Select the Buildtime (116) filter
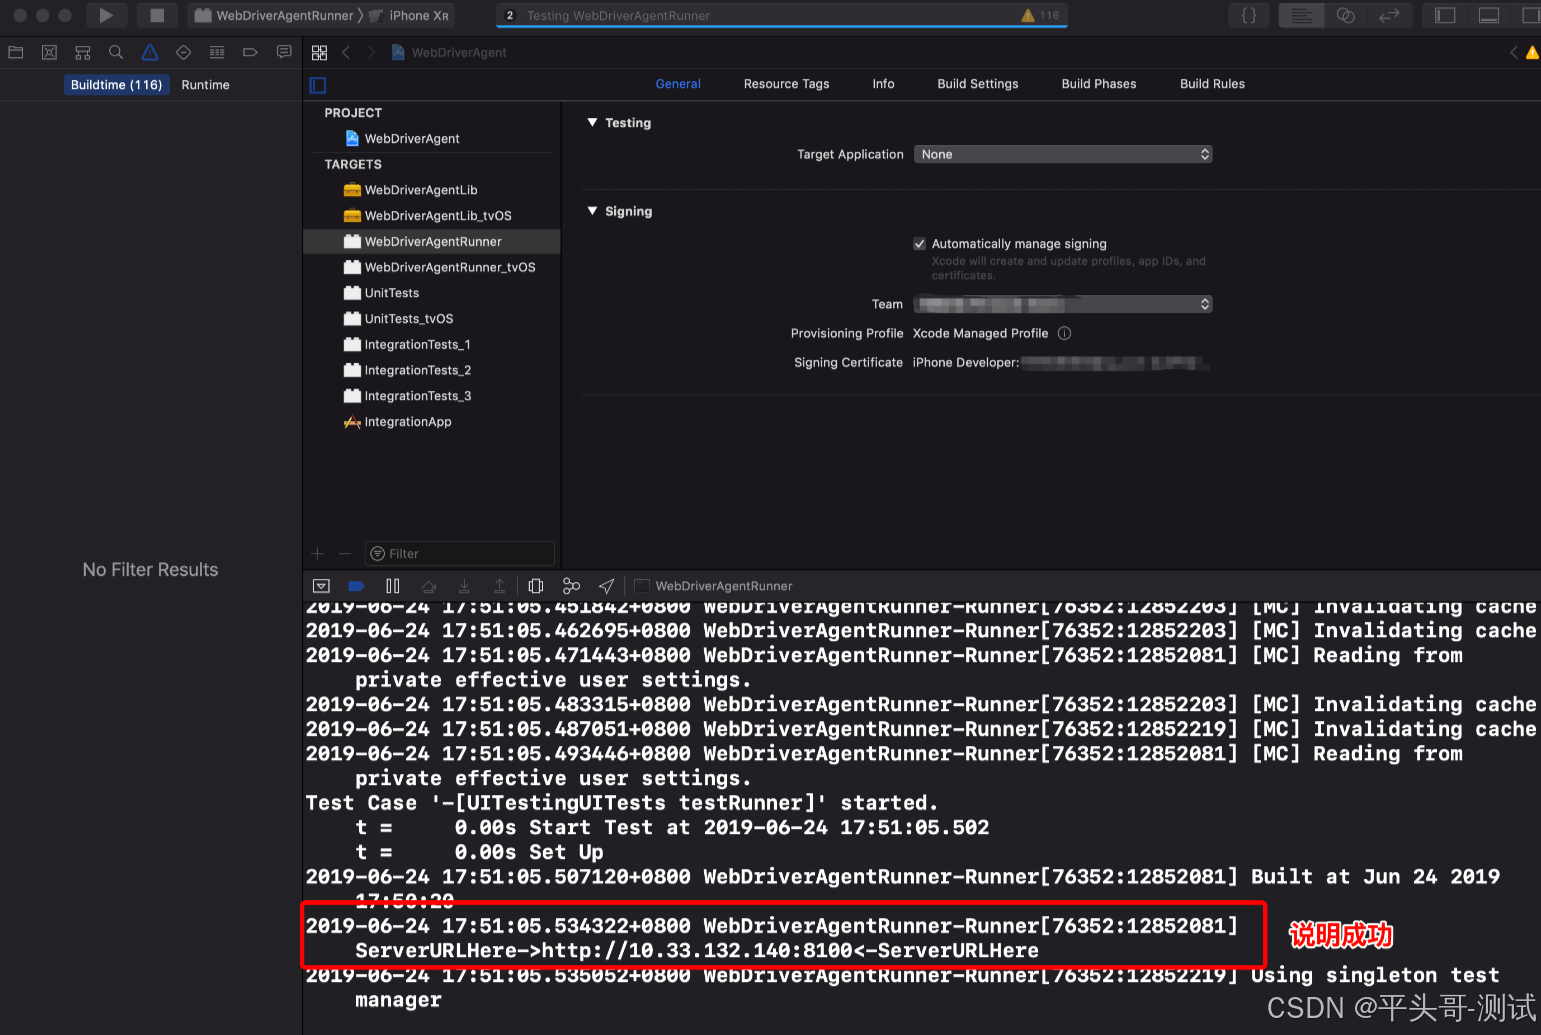The height and width of the screenshot is (1035, 1541). (116, 85)
